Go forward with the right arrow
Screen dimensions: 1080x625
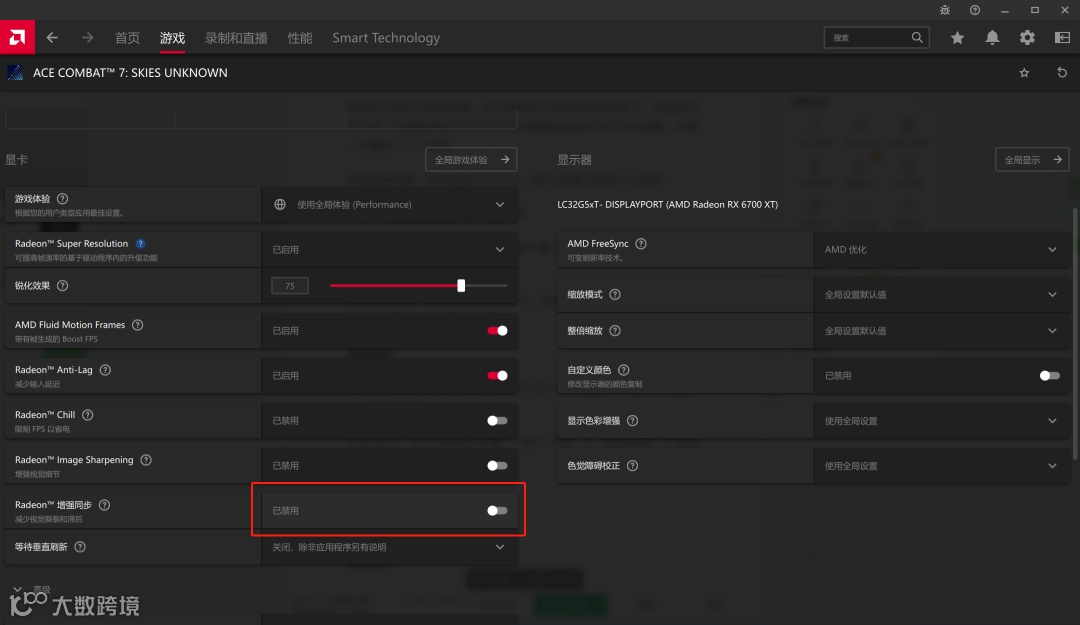87,38
